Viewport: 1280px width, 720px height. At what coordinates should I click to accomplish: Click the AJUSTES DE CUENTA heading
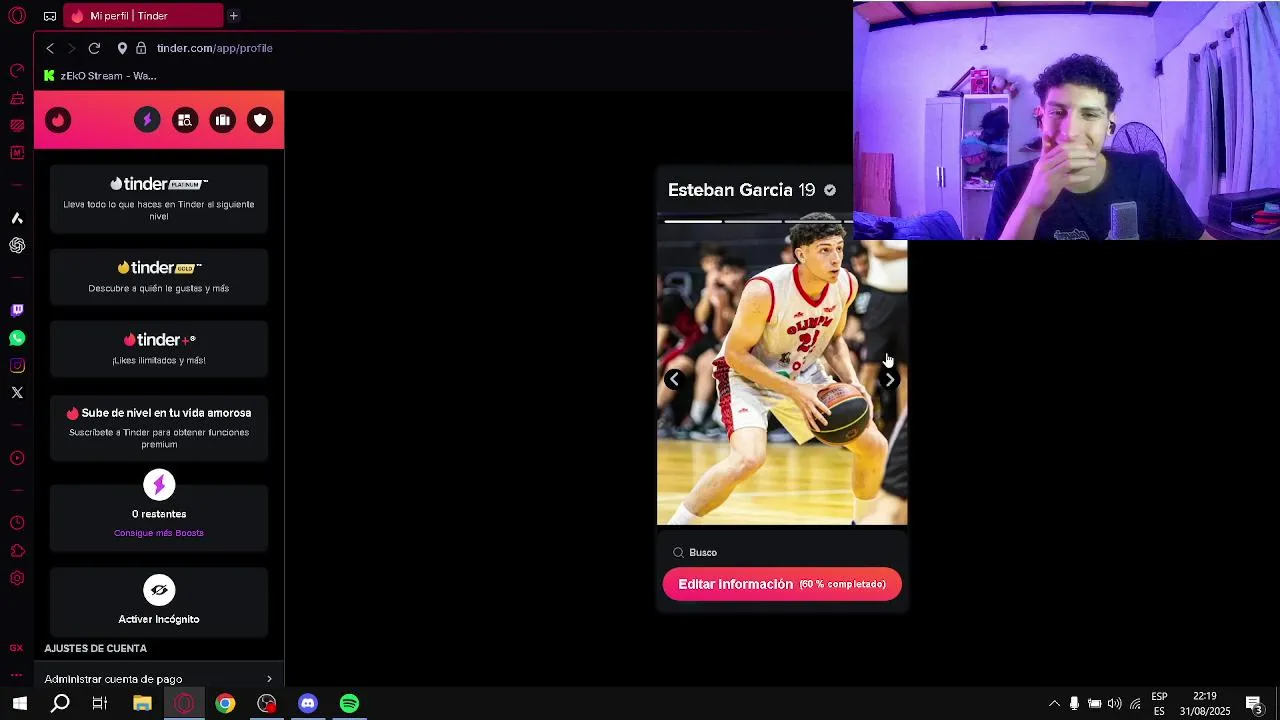click(96, 648)
